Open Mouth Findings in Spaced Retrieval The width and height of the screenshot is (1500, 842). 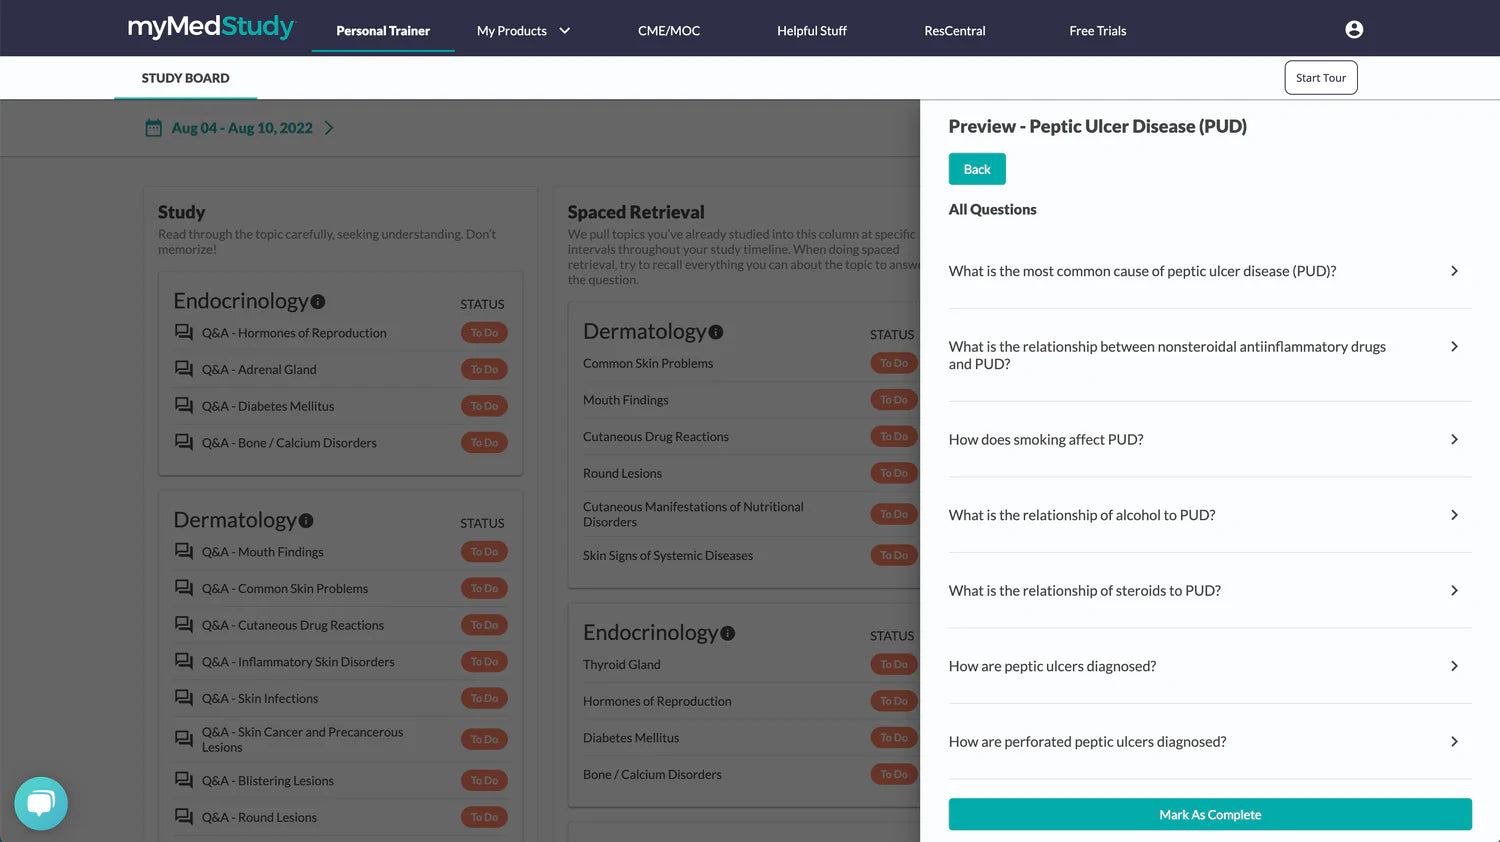click(626, 400)
